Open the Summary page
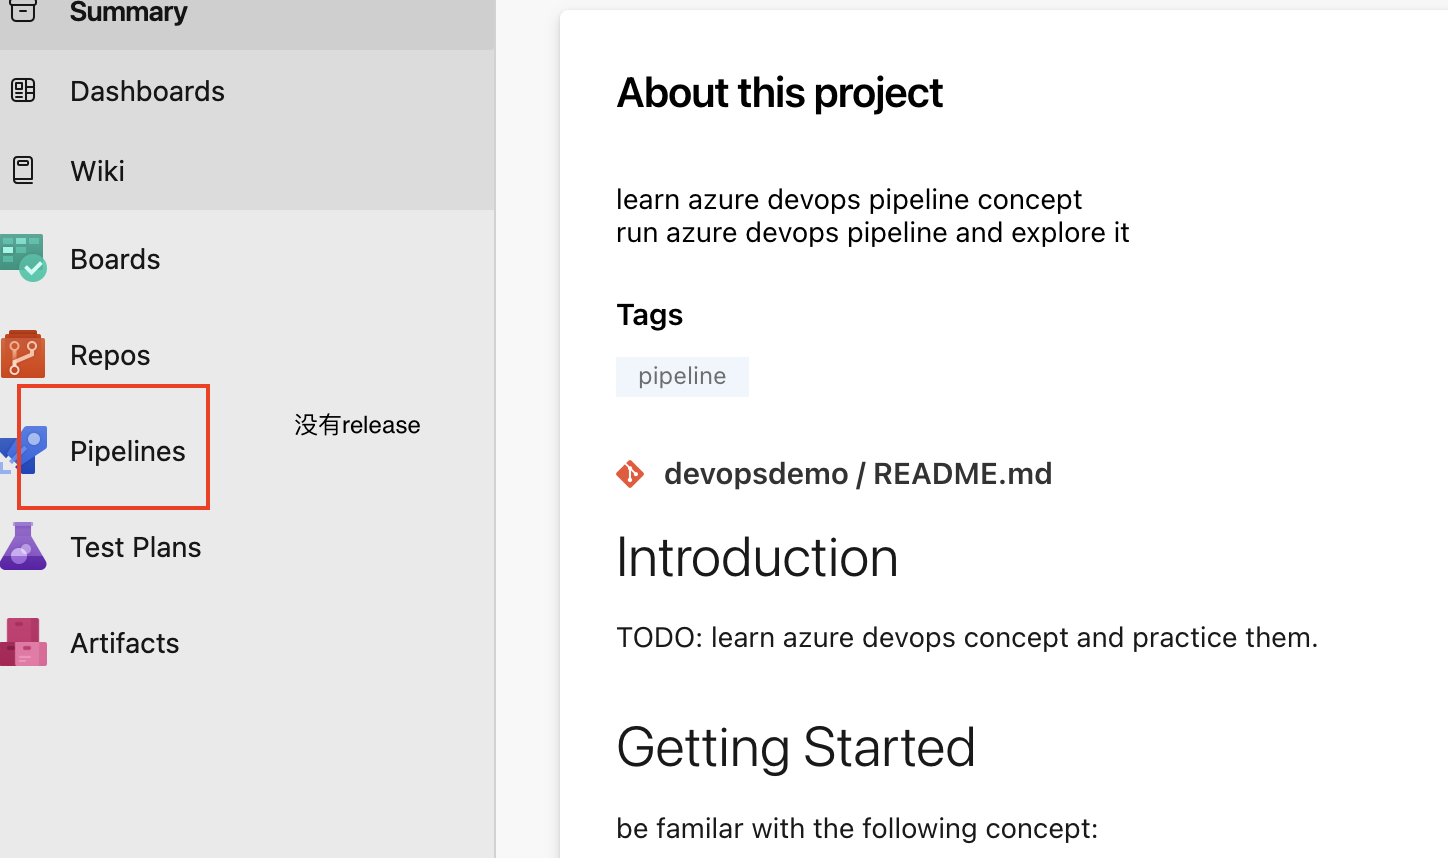 coord(128,12)
